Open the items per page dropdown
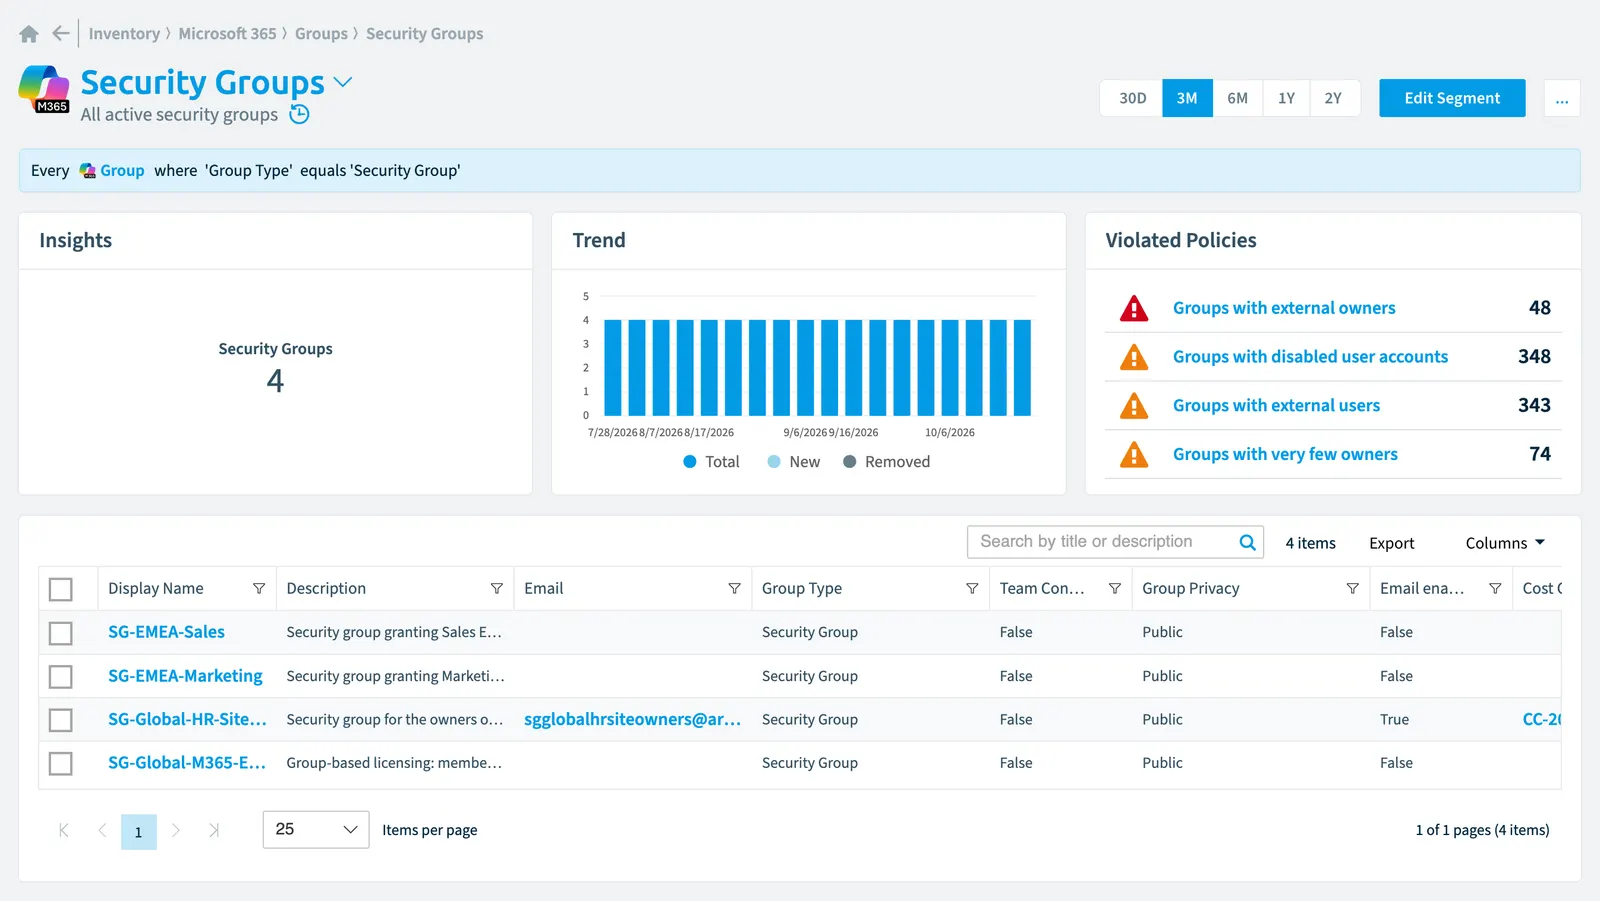The height and width of the screenshot is (901, 1600). (x=316, y=830)
